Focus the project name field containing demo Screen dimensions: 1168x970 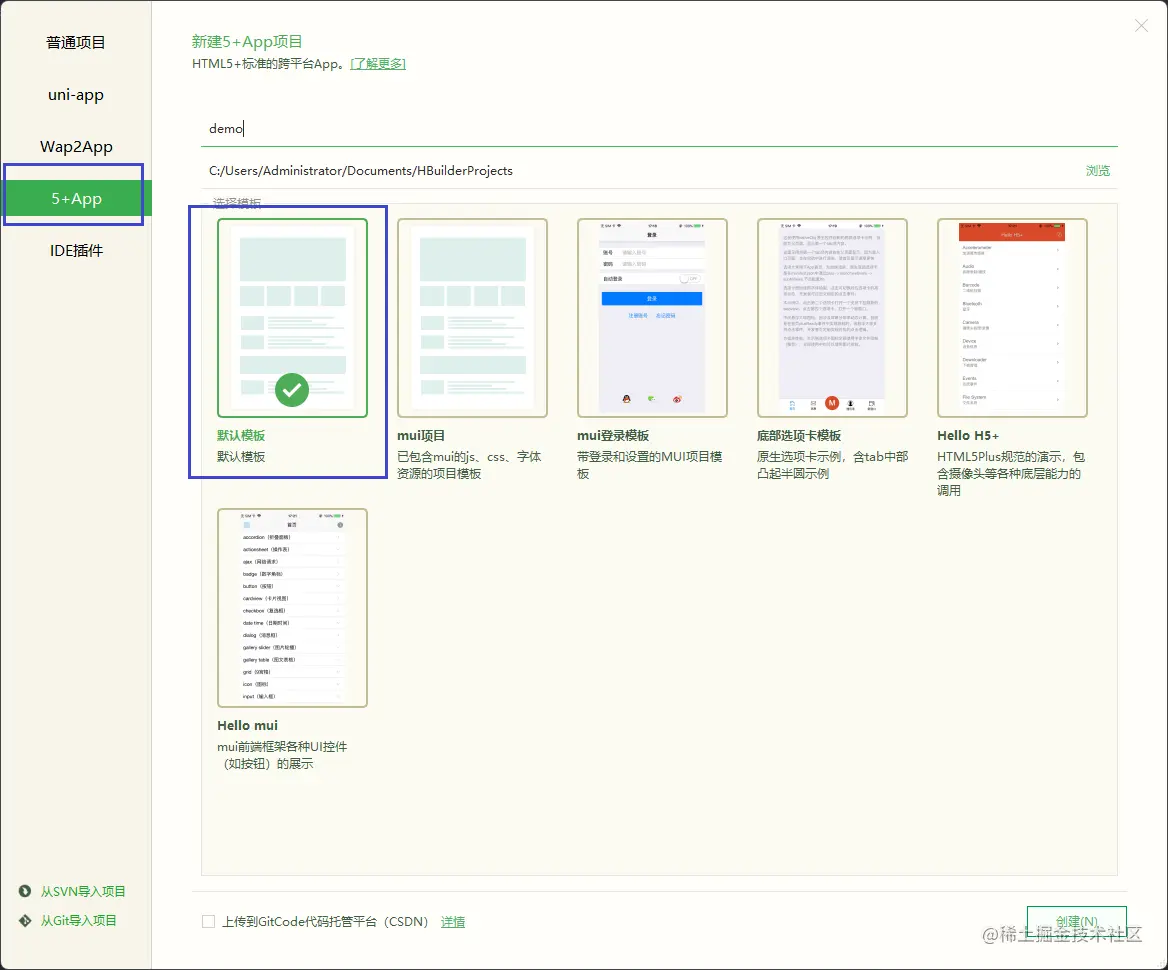click(659, 129)
